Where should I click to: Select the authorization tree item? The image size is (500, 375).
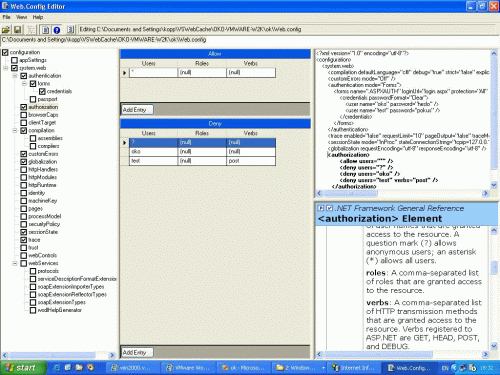(x=43, y=107)
